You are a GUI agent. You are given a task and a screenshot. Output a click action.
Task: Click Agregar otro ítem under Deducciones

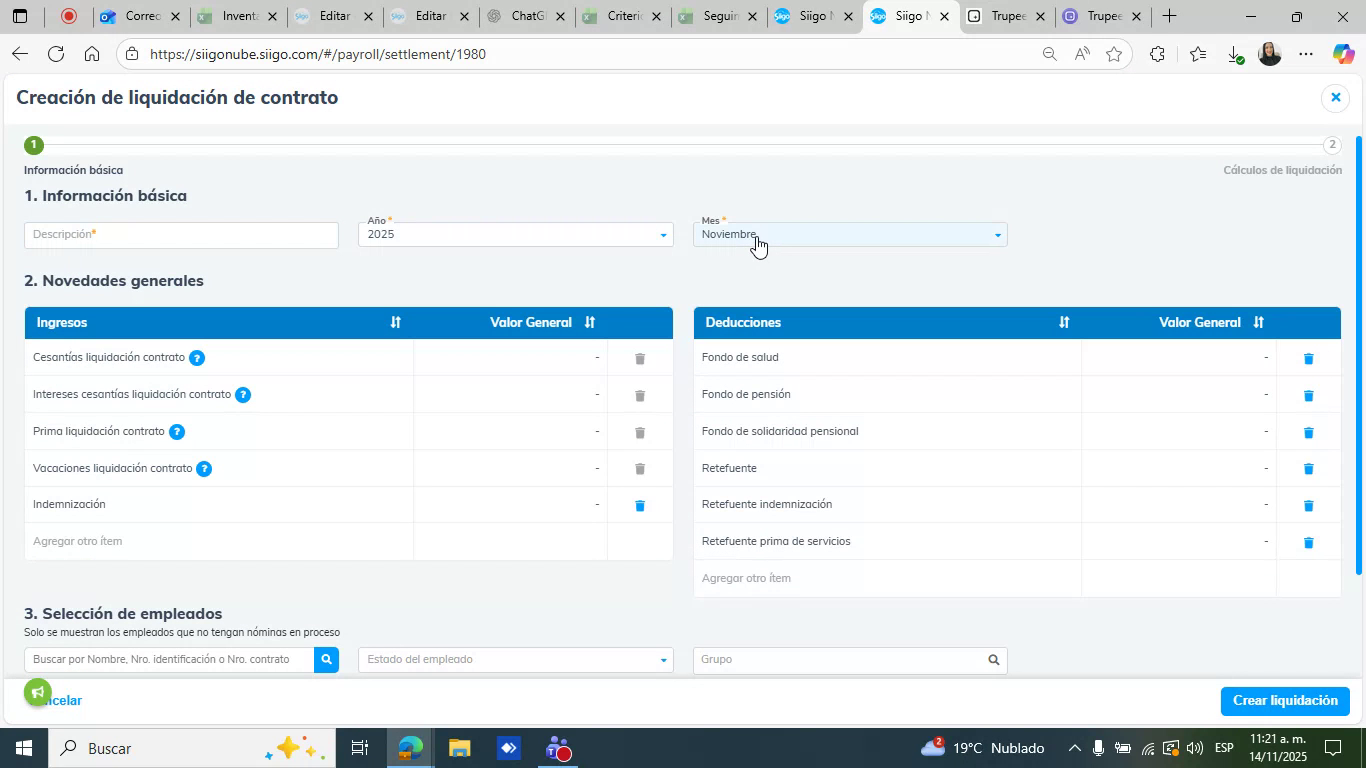coord(746,578)
